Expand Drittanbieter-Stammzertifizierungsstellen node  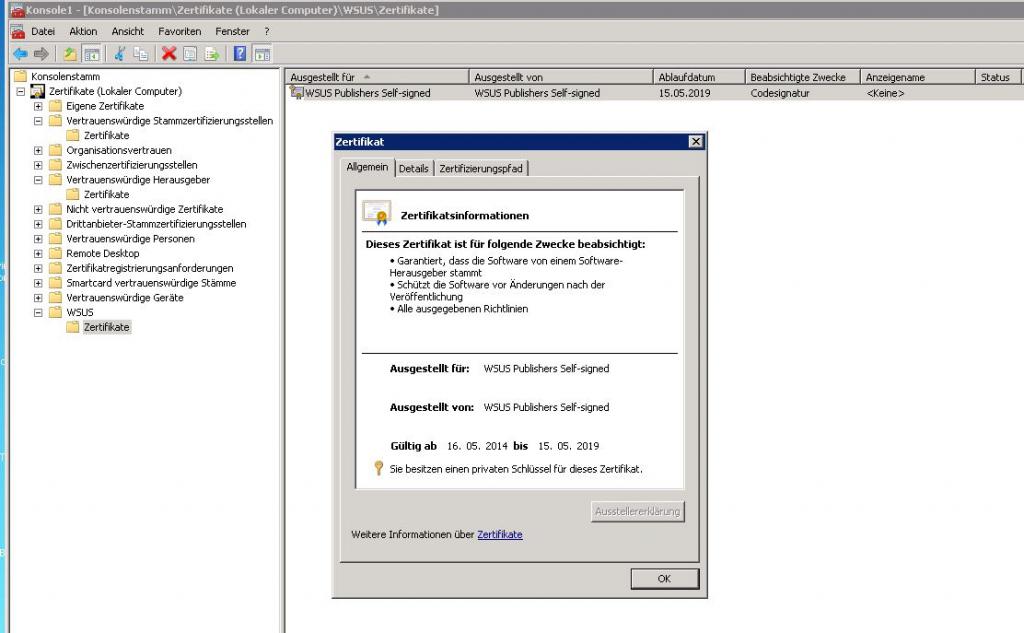(38, 224)
